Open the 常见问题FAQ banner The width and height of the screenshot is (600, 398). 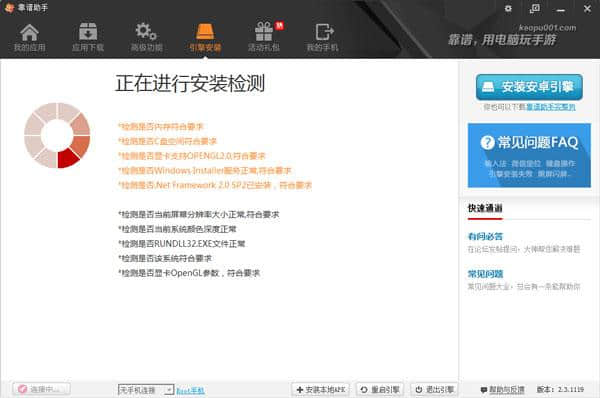click(x=529, y=155)
